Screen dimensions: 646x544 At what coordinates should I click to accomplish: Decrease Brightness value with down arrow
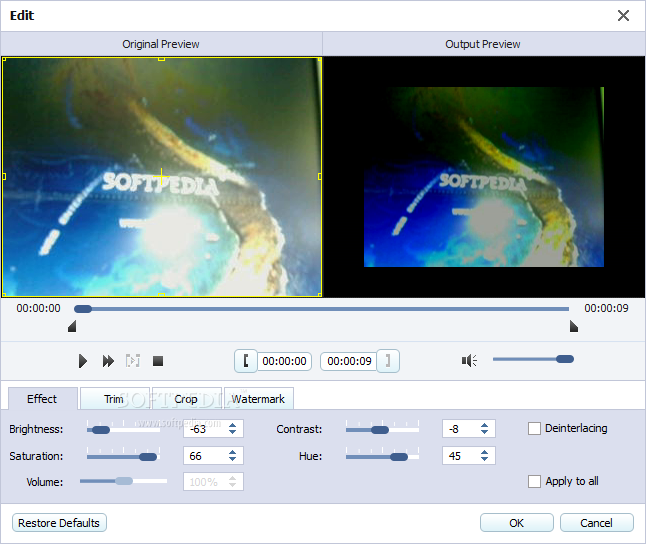(x=233, y=432)
